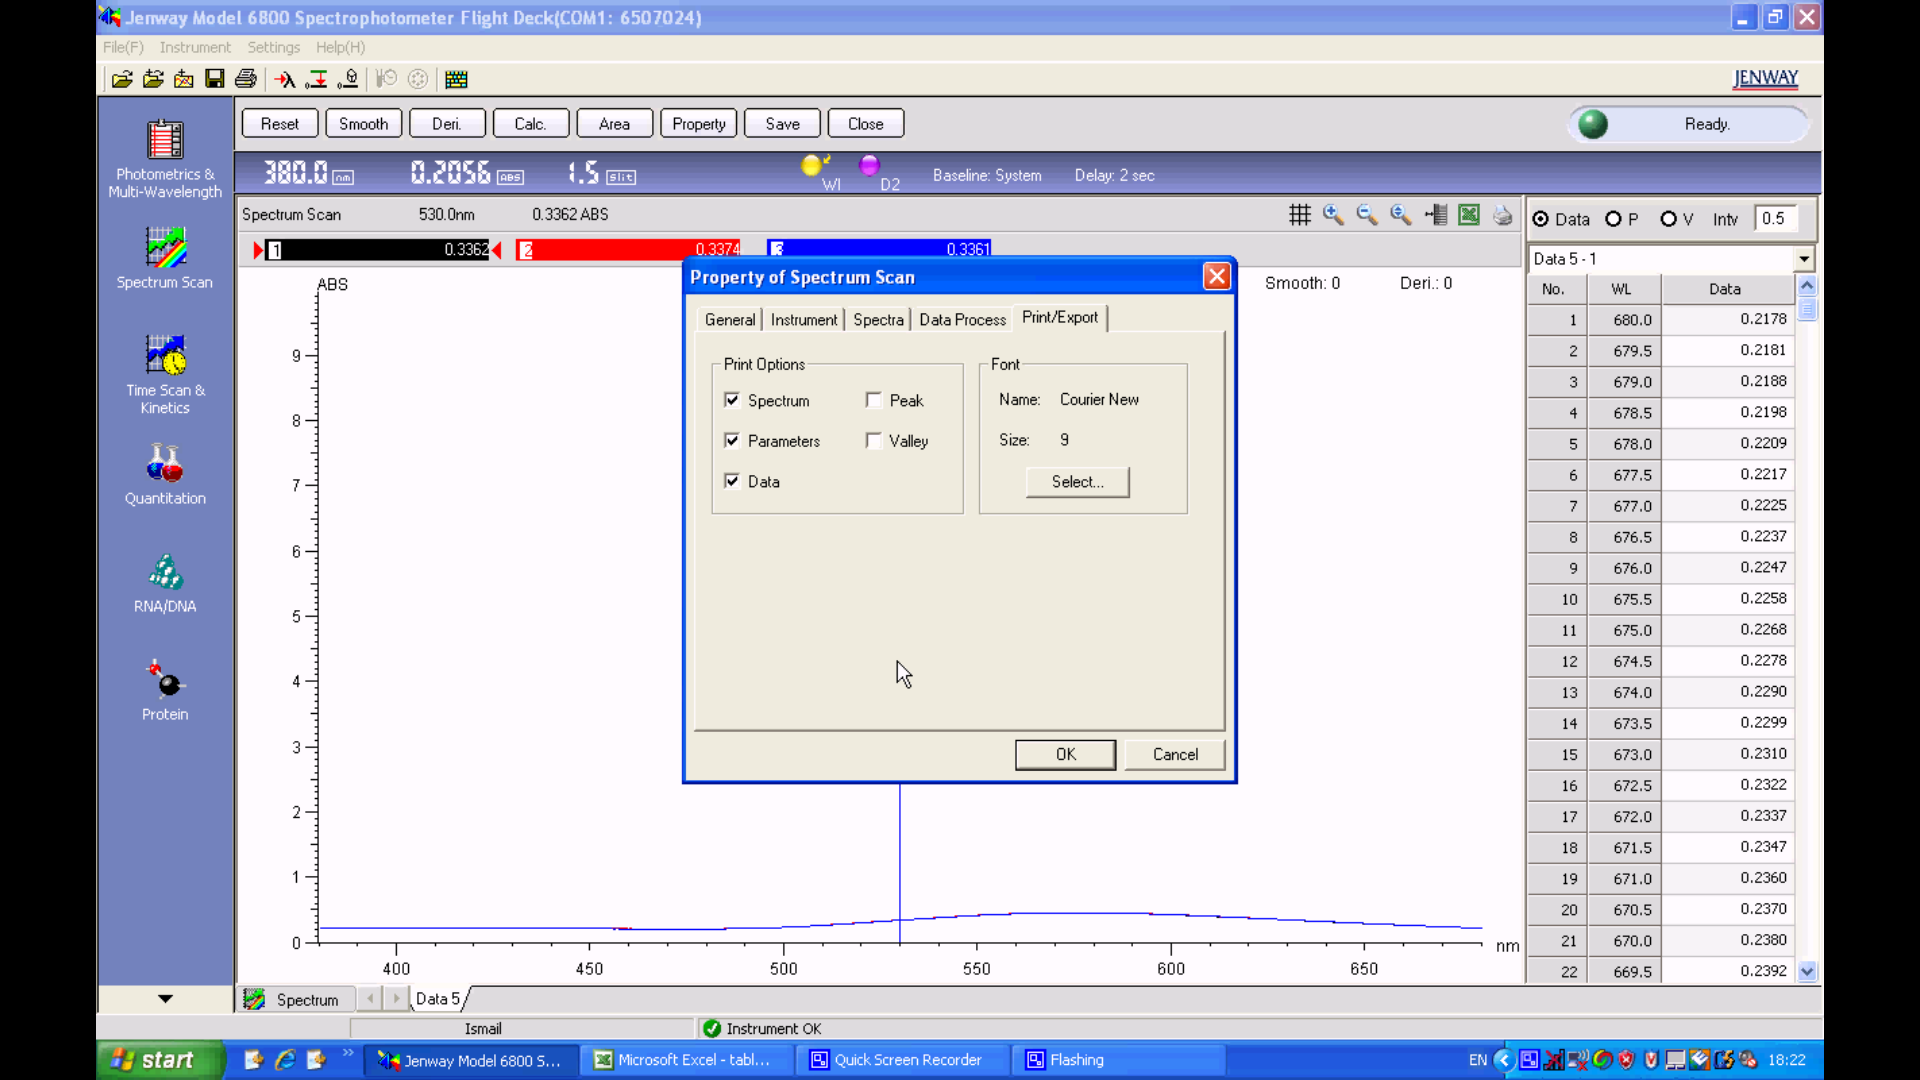The image size is (1920, 1080).
Task: Enable the Peak print checkbox
Action: coord(874,400)
